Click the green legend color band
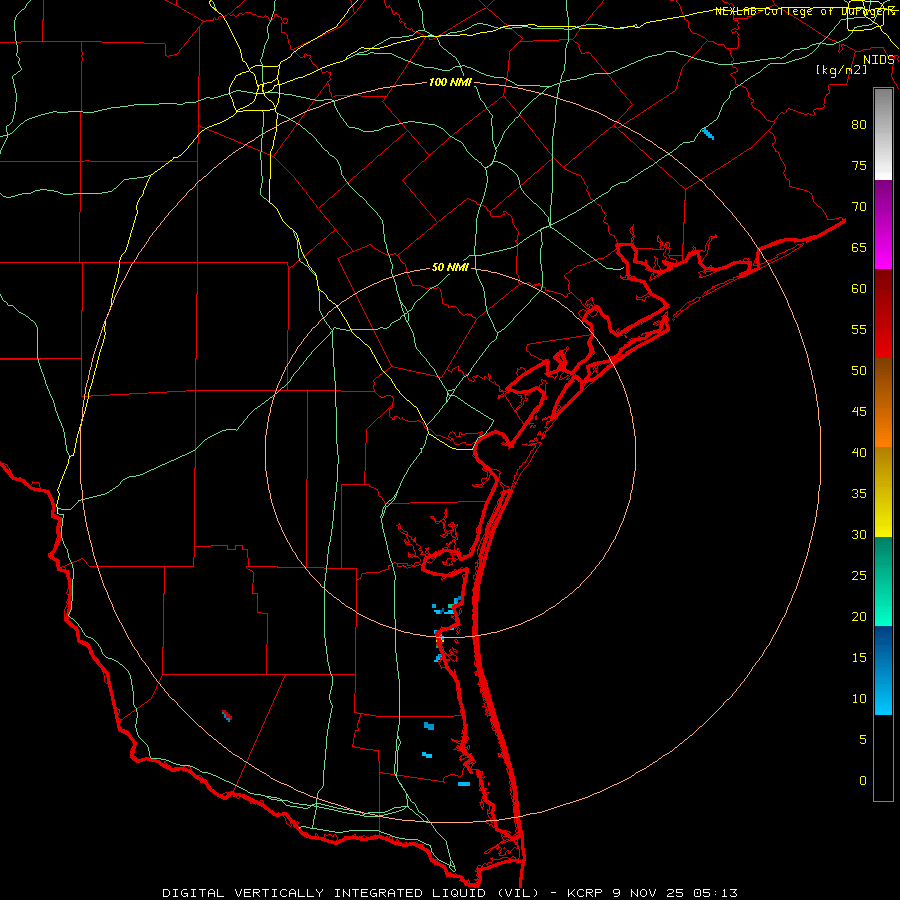Viewport: 900px width, 900px height. pos(883,581)
